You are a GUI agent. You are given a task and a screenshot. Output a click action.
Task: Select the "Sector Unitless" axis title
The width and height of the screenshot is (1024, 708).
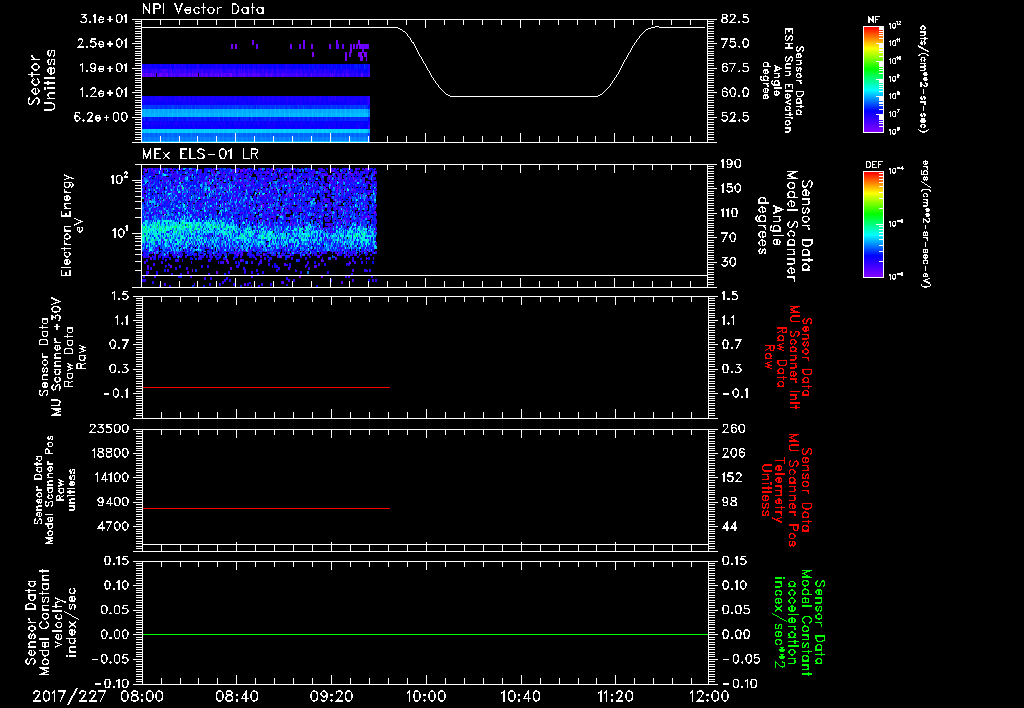(42, 80)
